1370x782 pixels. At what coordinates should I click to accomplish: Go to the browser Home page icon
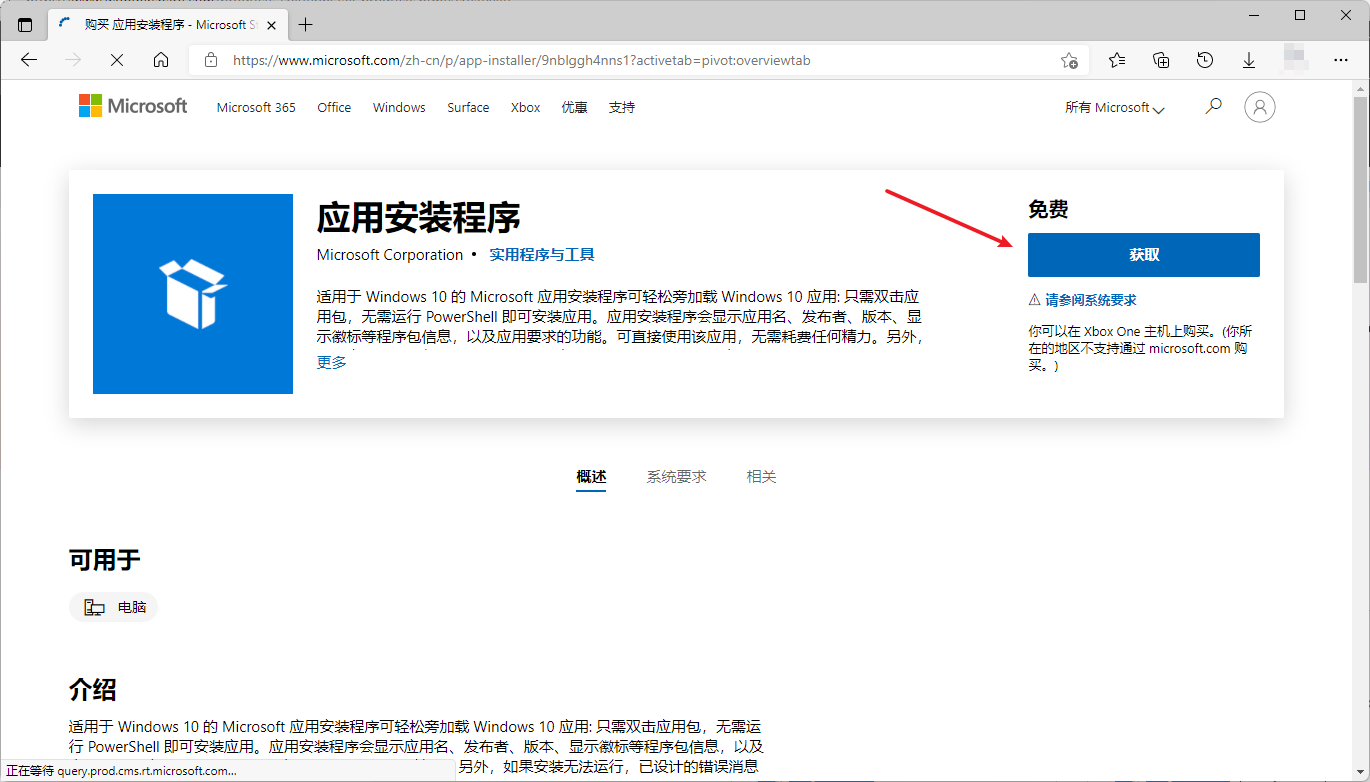[x=161, y=60]
